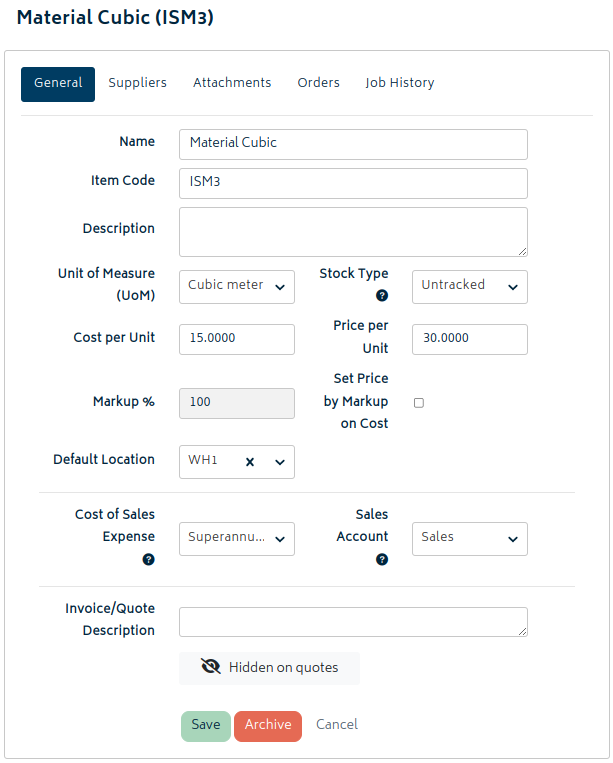613x763 pixels.
Task: Select the General tab
Action: 58,84
